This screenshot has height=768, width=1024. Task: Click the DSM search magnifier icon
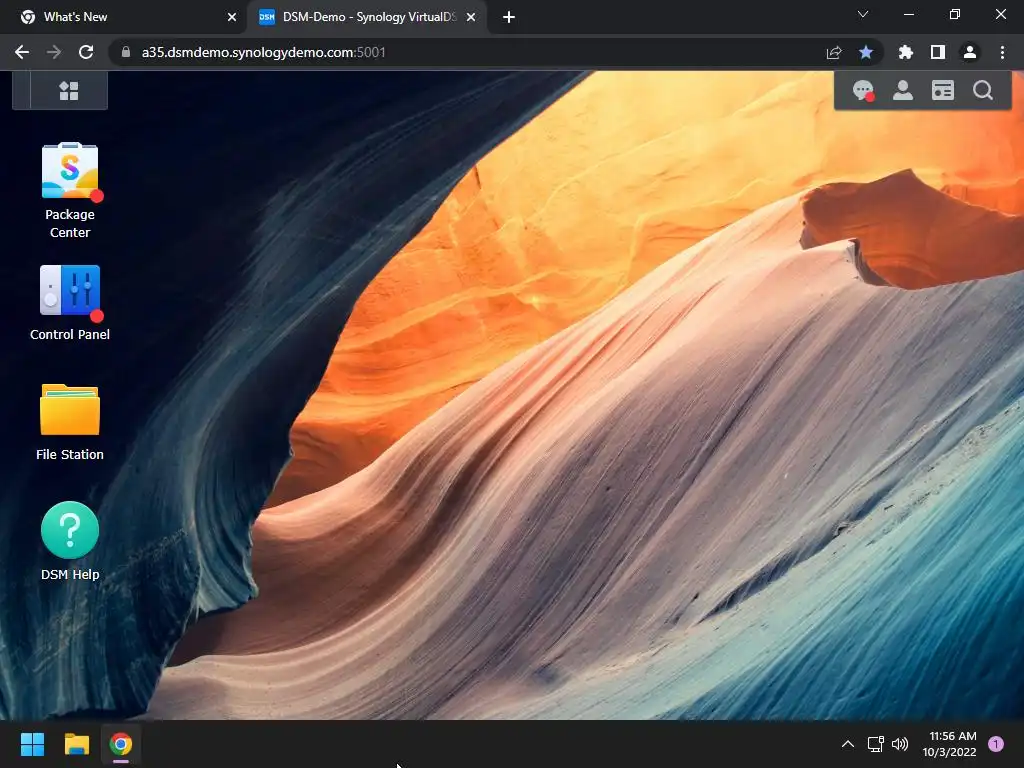(x=983, y=90)
